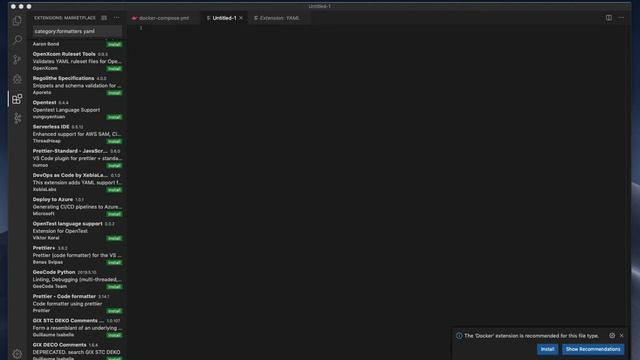The width and height of the screenshot is (640, 360).
Task: Open the tree-shaped icon below Extensions
Action: coord(17,118)
